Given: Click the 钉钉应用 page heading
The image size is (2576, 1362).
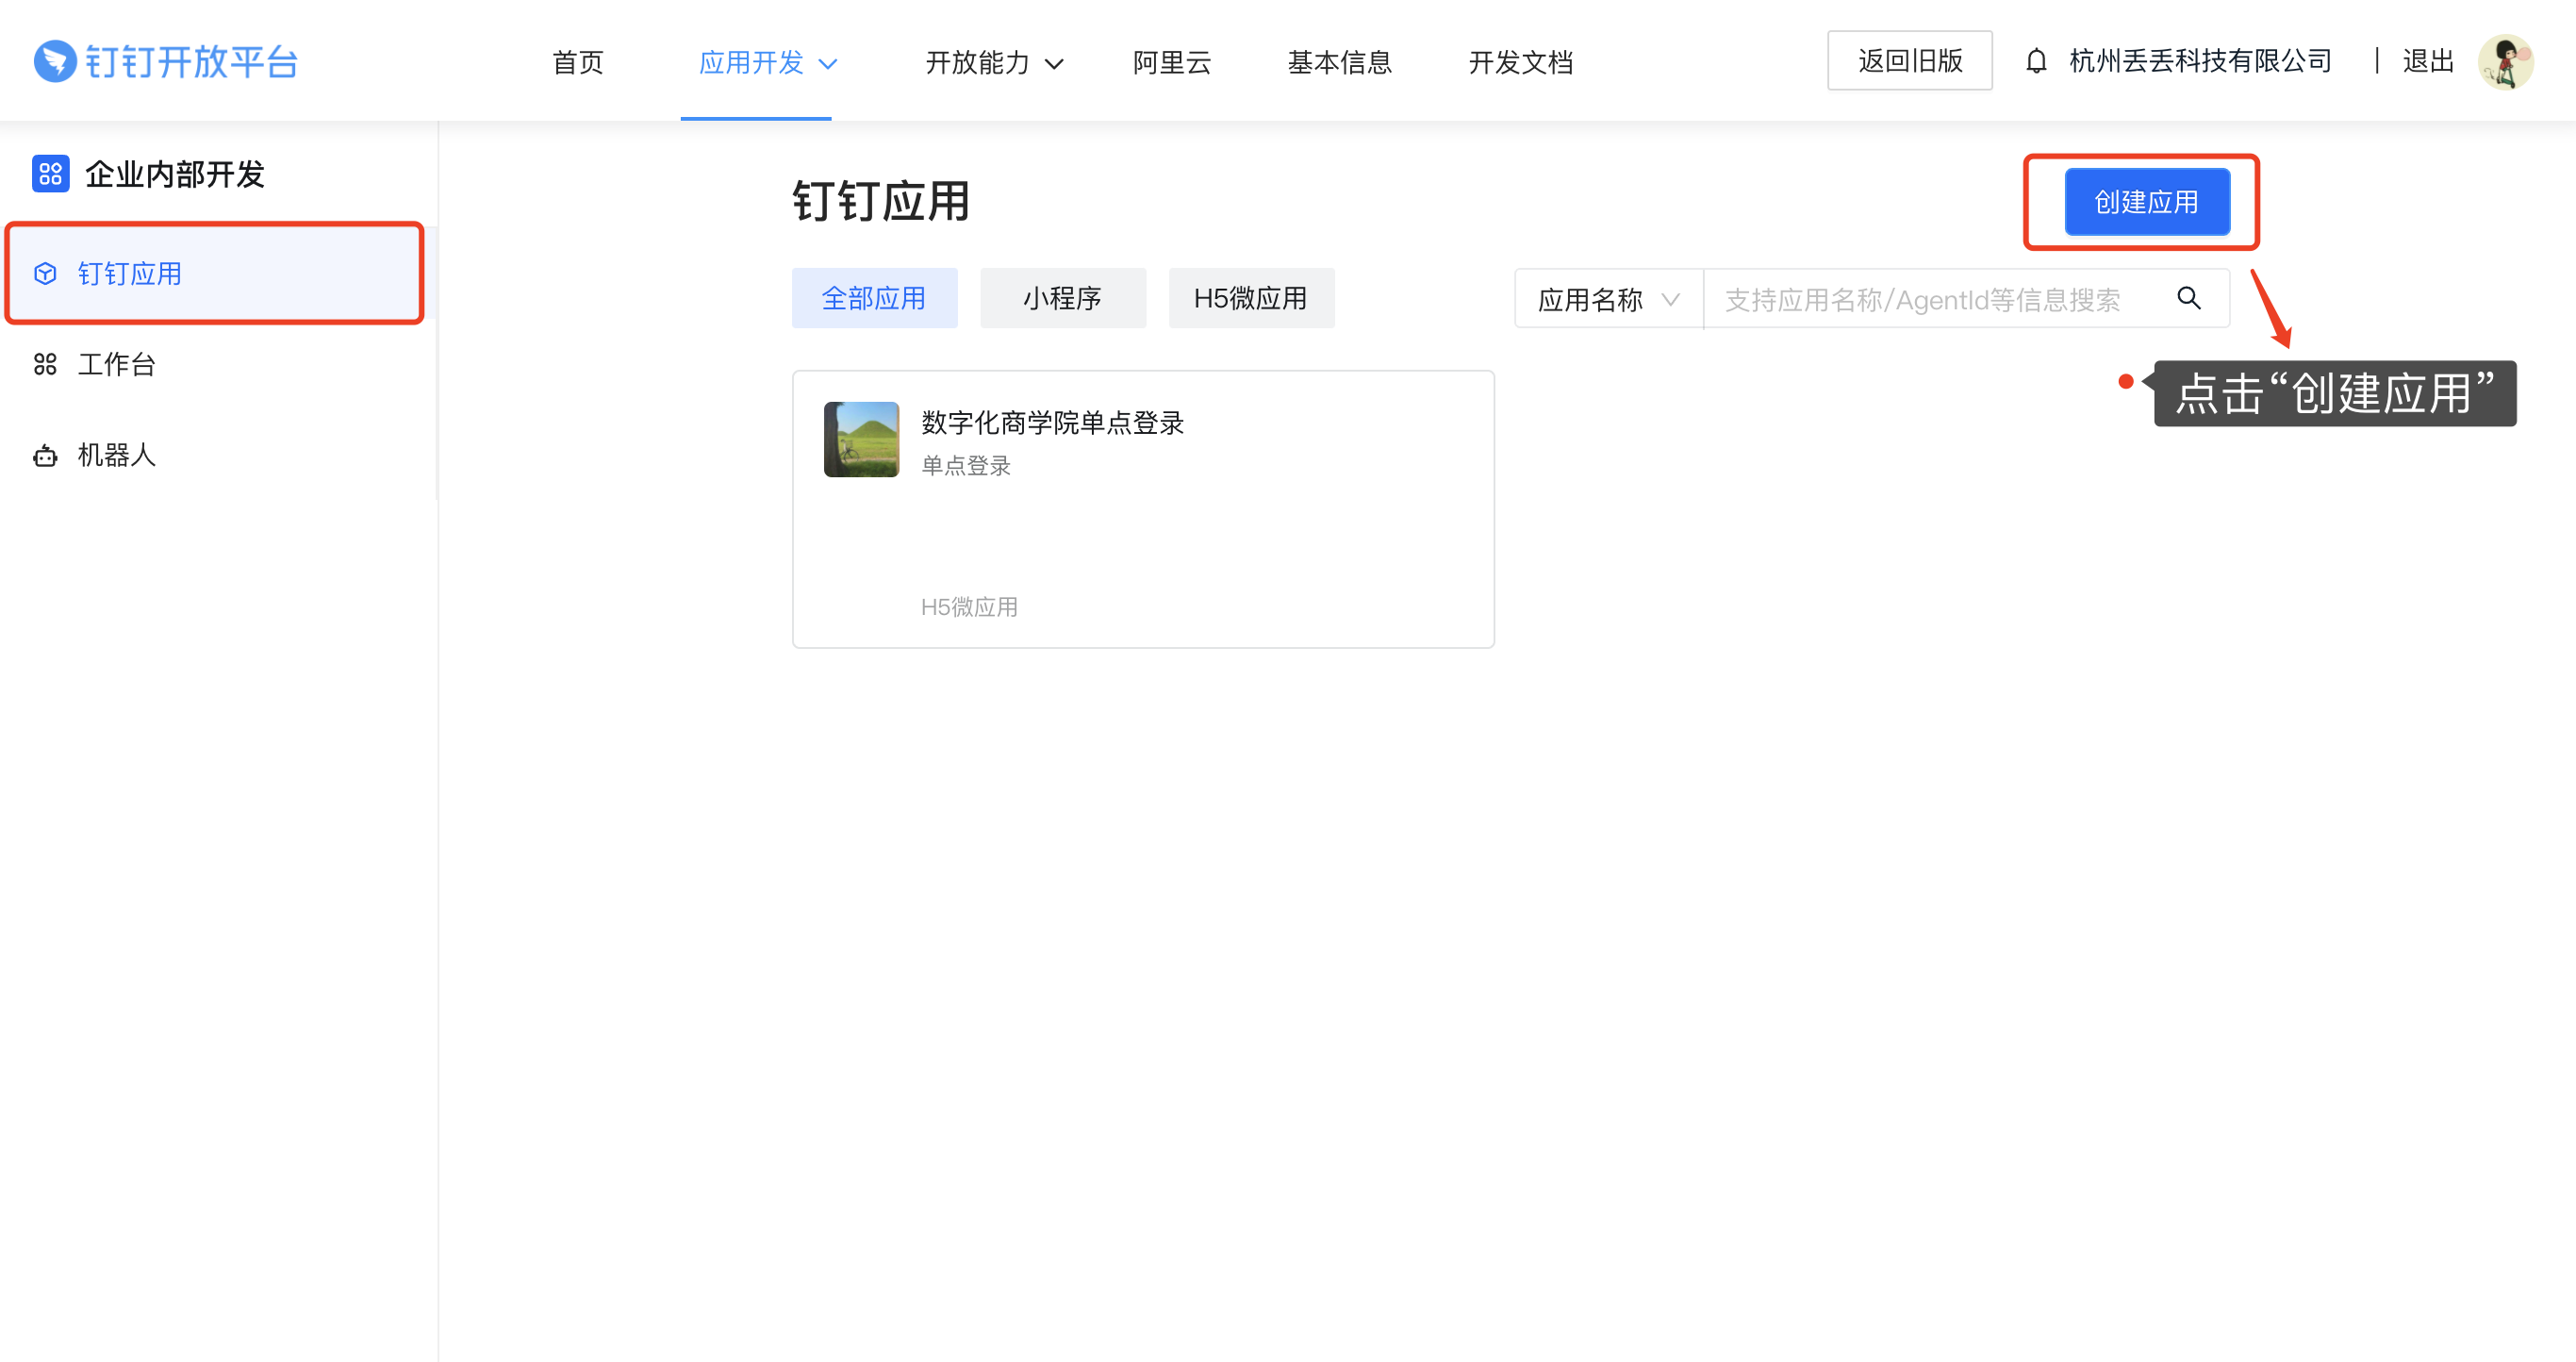Looking at the screenshot, I should tap(881, 201).
